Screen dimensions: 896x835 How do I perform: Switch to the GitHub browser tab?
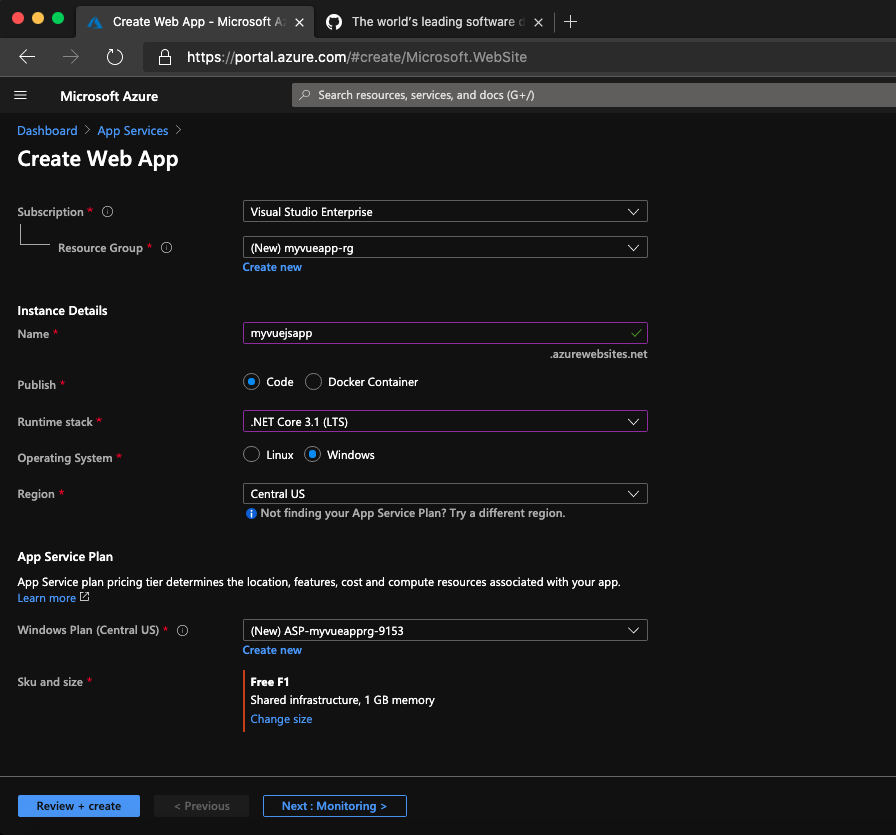pyautogui.click(x=434, y=22)
